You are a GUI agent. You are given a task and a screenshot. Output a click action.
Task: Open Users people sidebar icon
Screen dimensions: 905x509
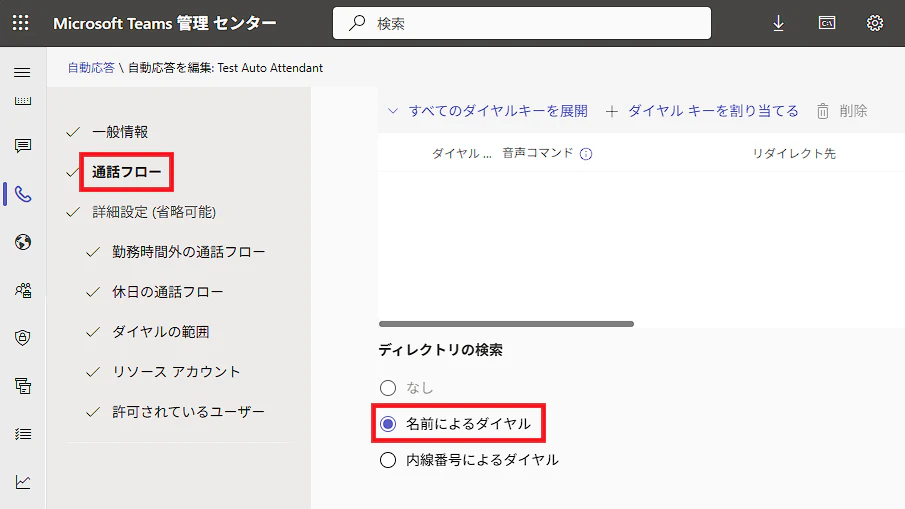coord(23,290)
